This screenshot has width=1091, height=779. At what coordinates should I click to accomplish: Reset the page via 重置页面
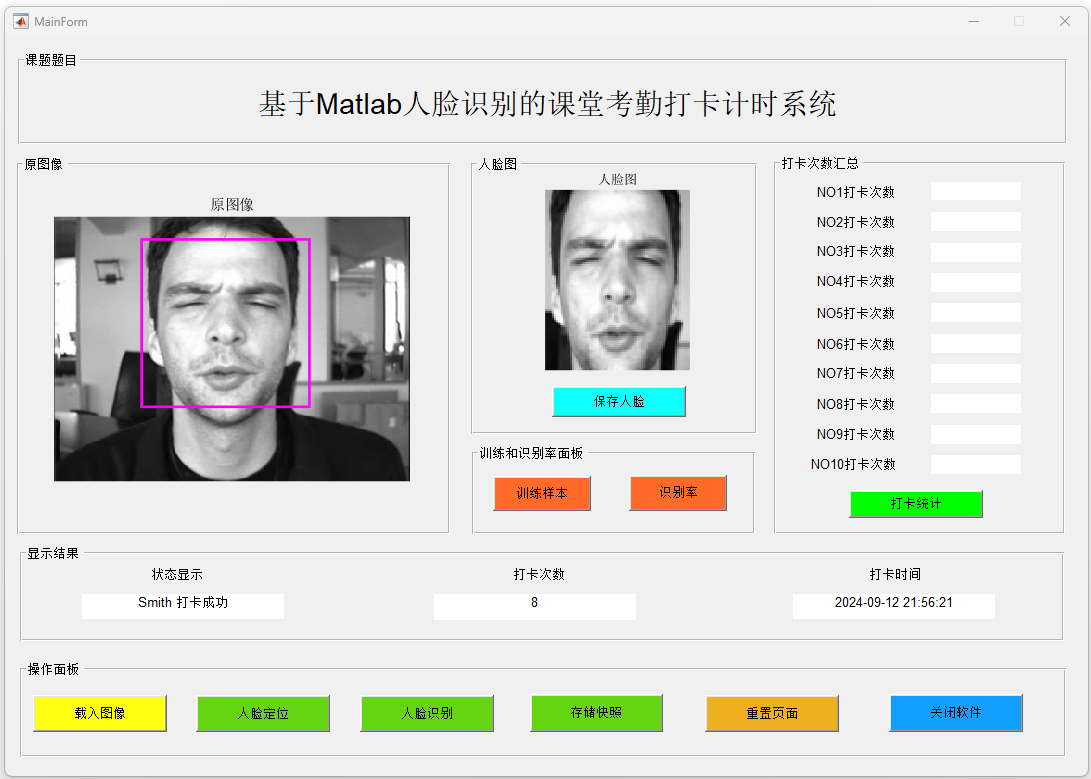(772, 713)
